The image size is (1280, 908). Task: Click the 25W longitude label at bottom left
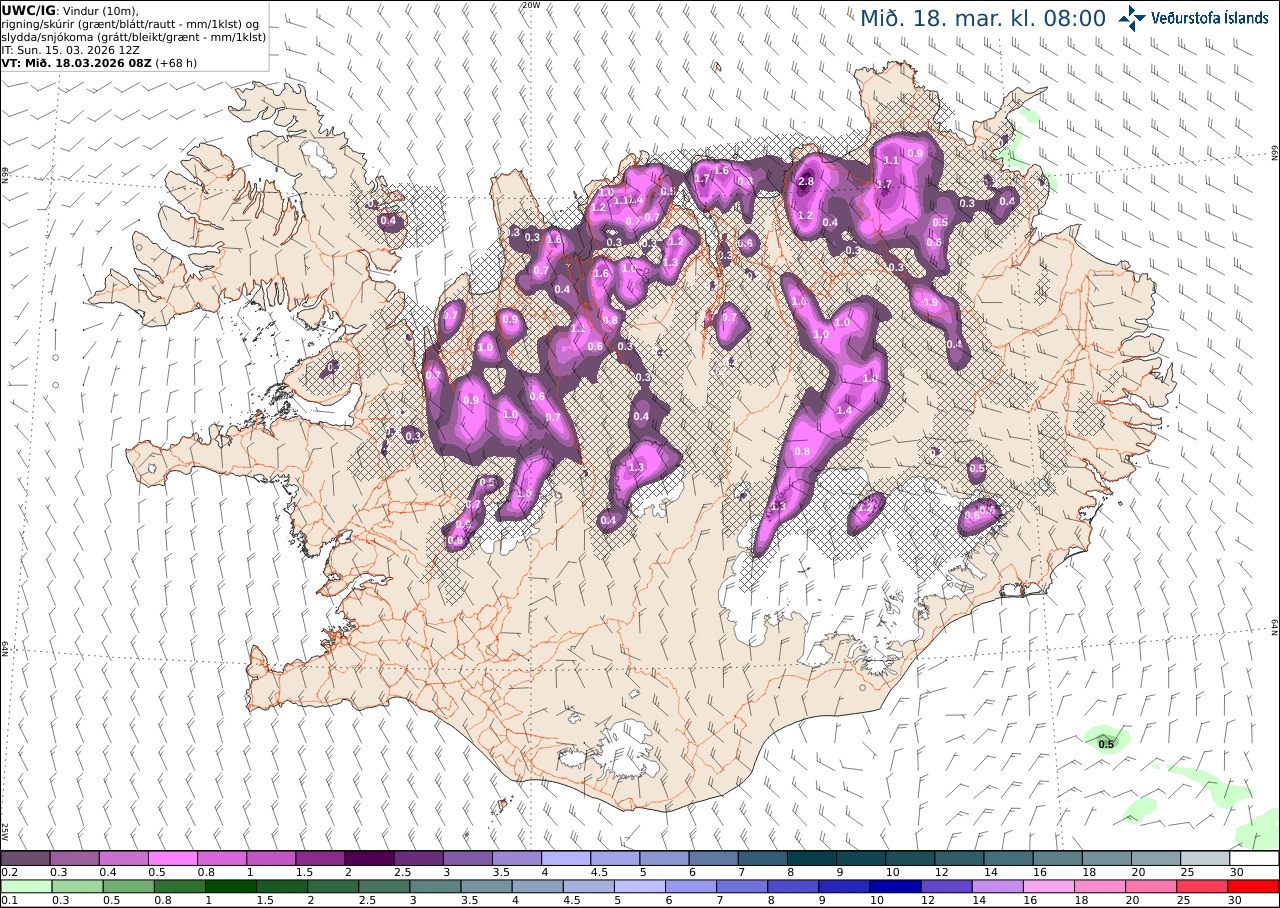click(x=5, y=831)
